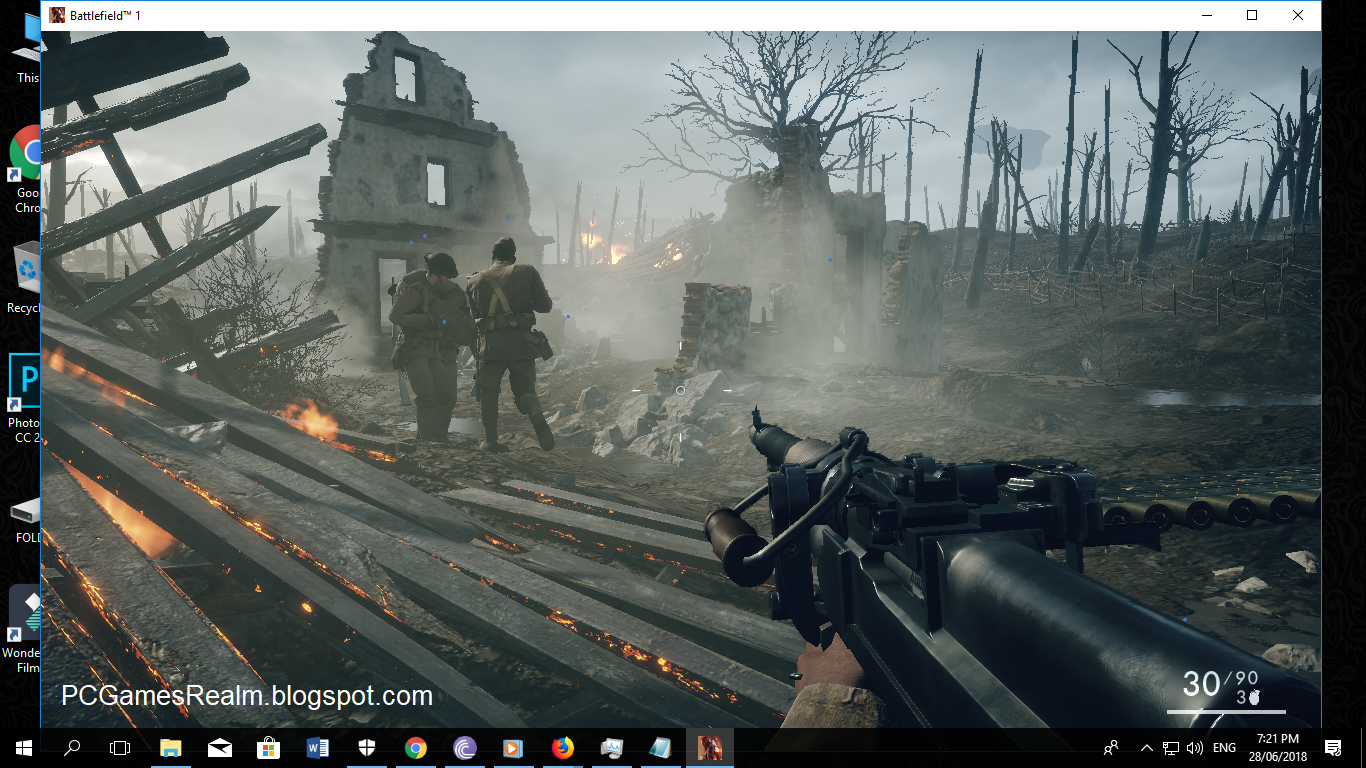Open the BitTorrent client from taskbar

(465, 747)
